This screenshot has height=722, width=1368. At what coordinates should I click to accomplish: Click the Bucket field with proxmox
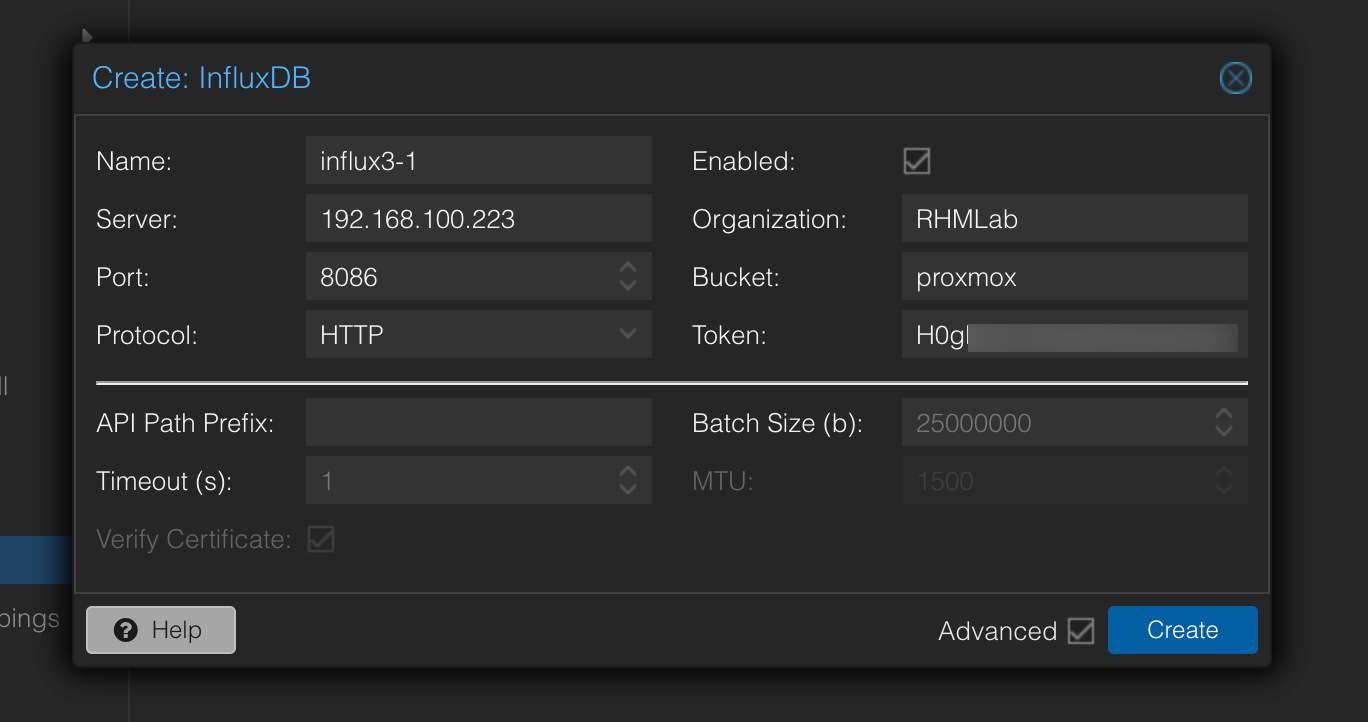tap(1075, 276)
